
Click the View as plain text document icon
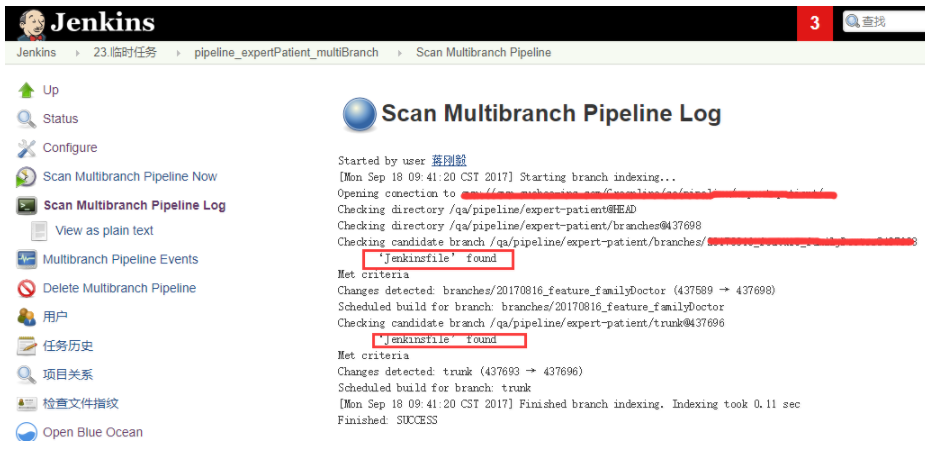(39, 231)
